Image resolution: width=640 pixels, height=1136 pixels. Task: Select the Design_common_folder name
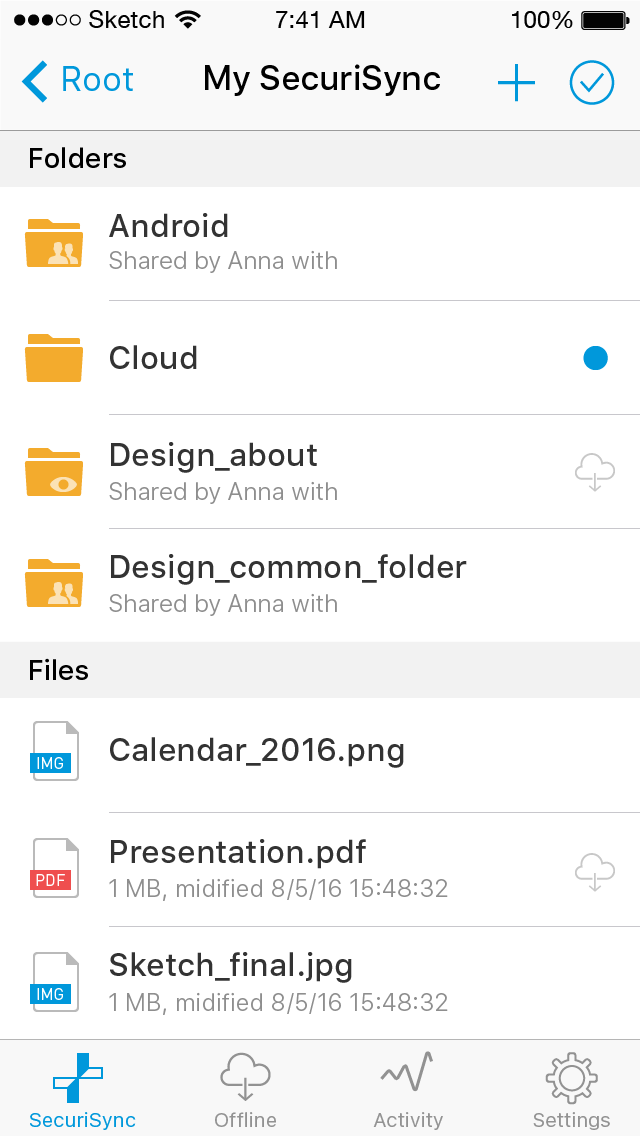(287, 567)
